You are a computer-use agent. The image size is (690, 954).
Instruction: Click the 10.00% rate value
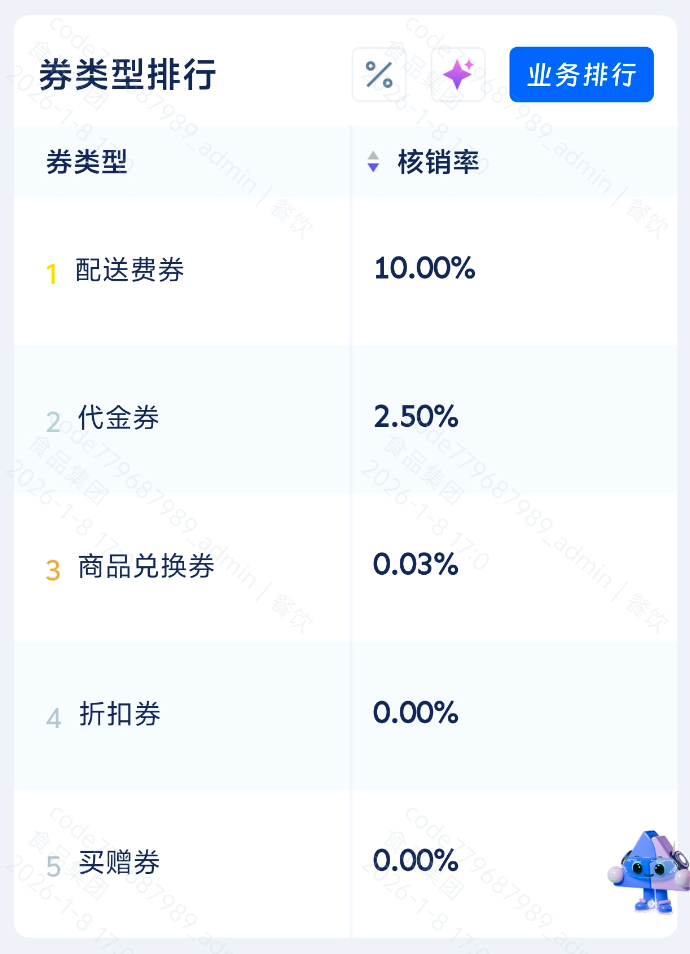coord(424,268)
